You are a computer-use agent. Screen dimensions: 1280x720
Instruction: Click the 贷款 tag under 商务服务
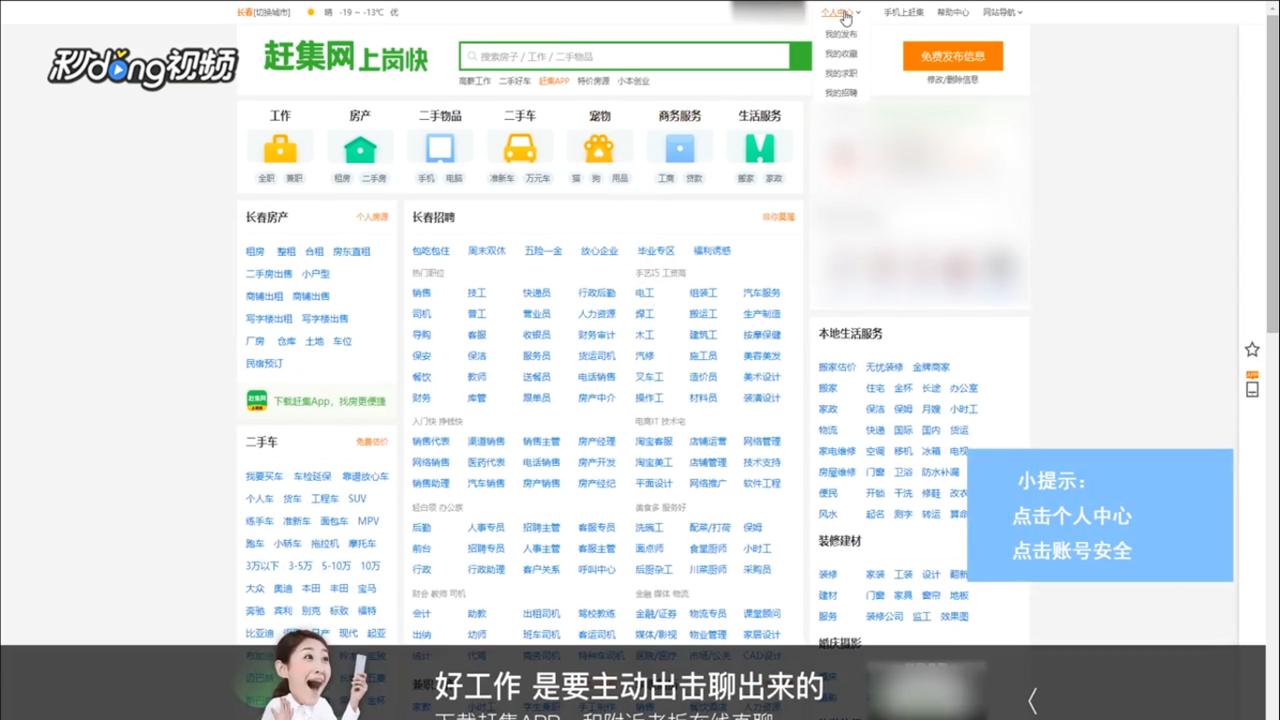pyautogui.click(x=694, y=178)
